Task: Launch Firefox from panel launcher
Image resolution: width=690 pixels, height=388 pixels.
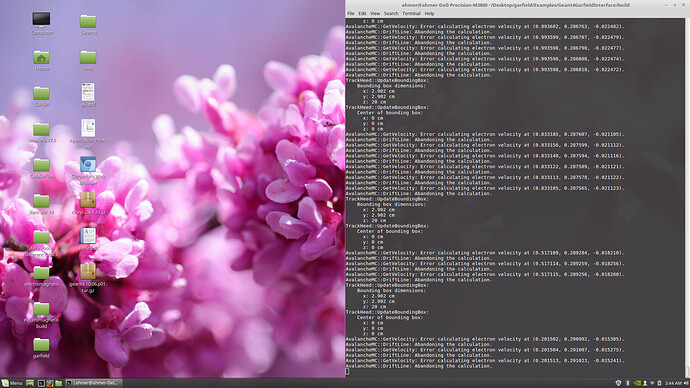Action: point(50,383)
